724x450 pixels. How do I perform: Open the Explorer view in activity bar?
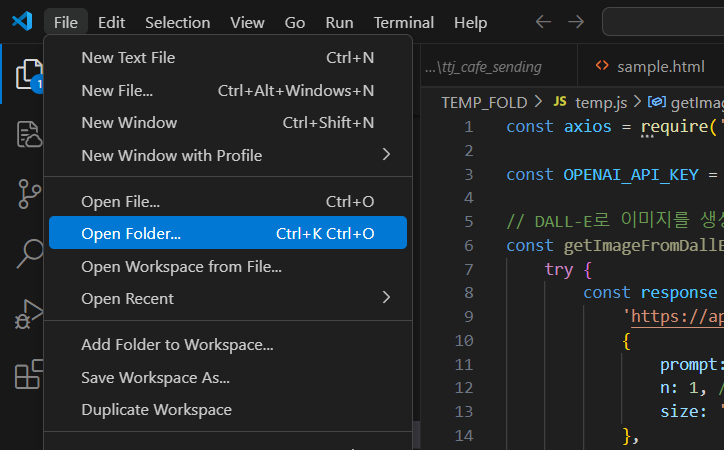pos(24,76)
